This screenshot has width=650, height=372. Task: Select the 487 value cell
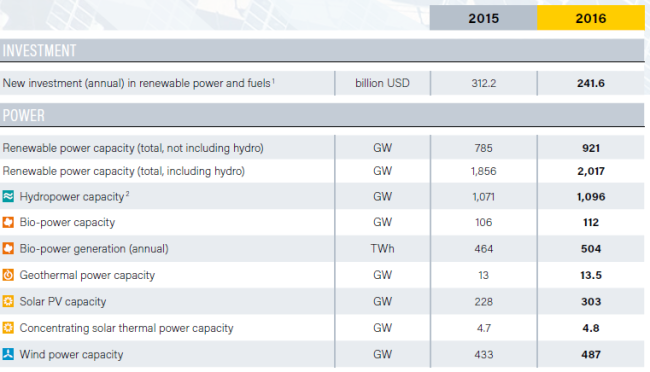coord(591,355)
